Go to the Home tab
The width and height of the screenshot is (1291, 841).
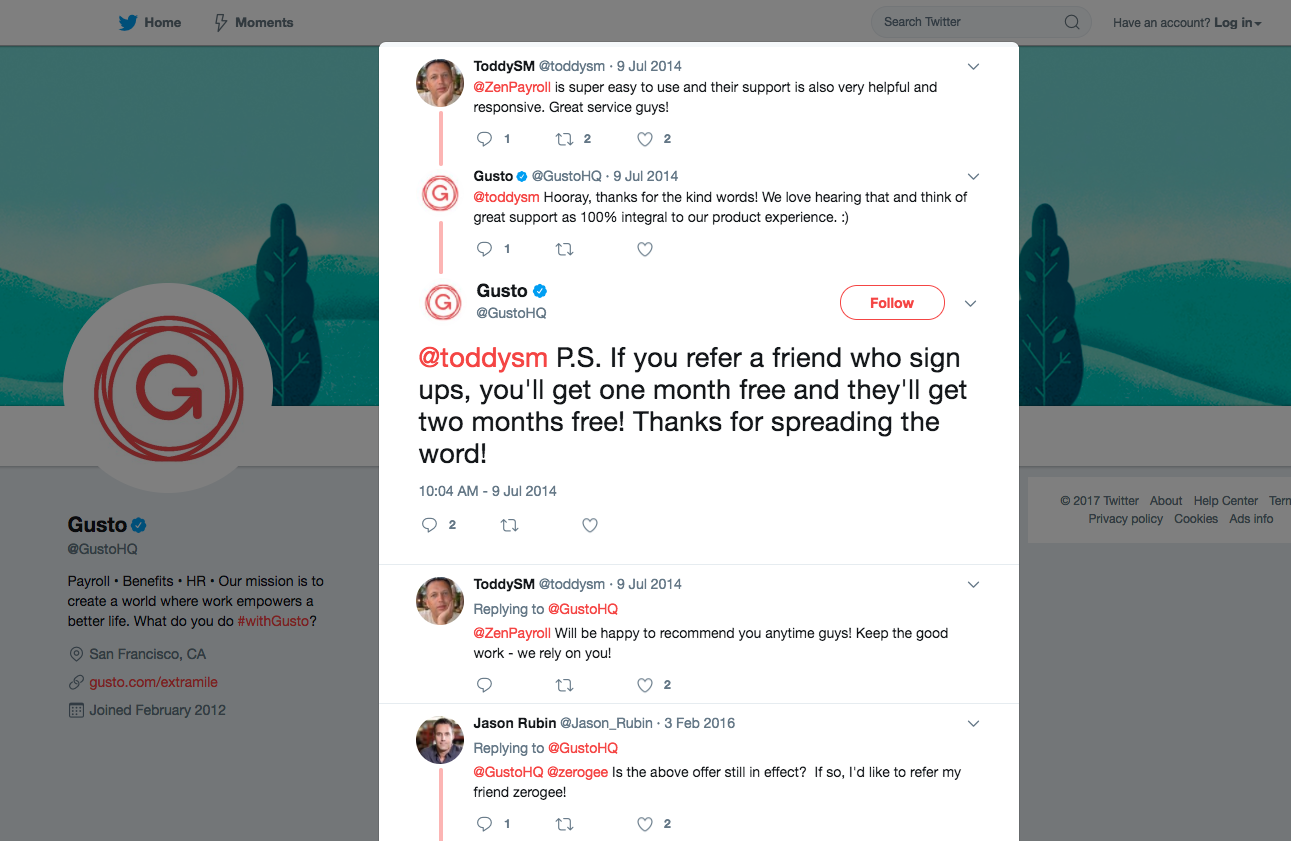162,22
